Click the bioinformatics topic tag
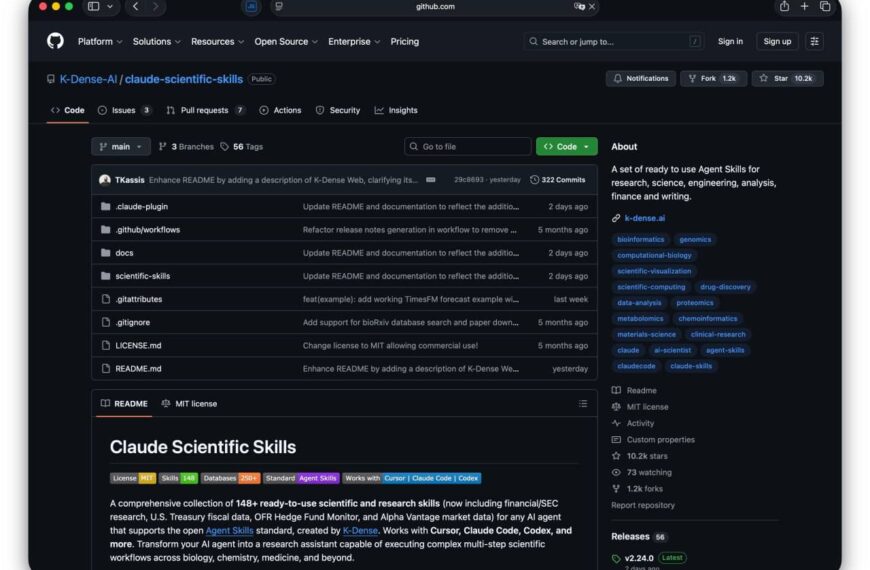The image size is (870, 570). (640, 239)
